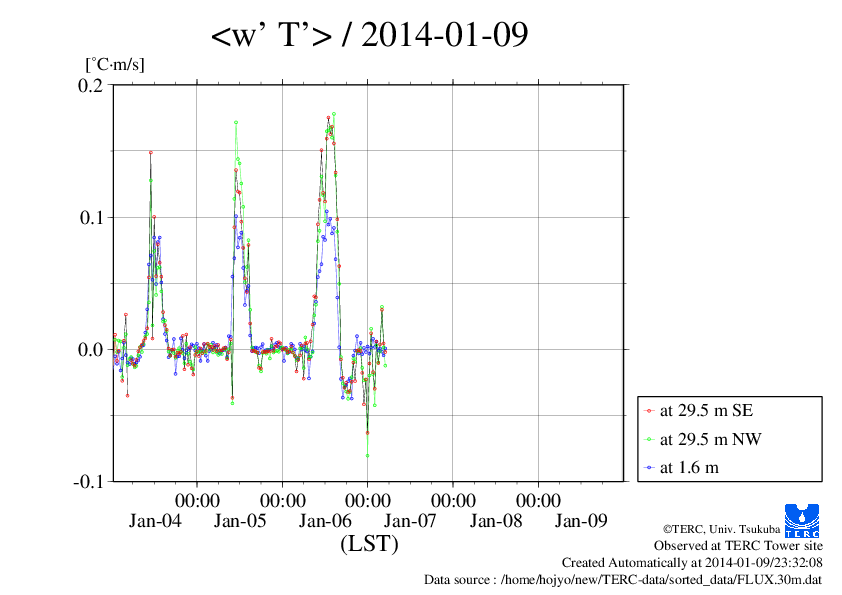Click the y-axis value 0.0
Screen dimensions: 842x595
click(90, 350)
